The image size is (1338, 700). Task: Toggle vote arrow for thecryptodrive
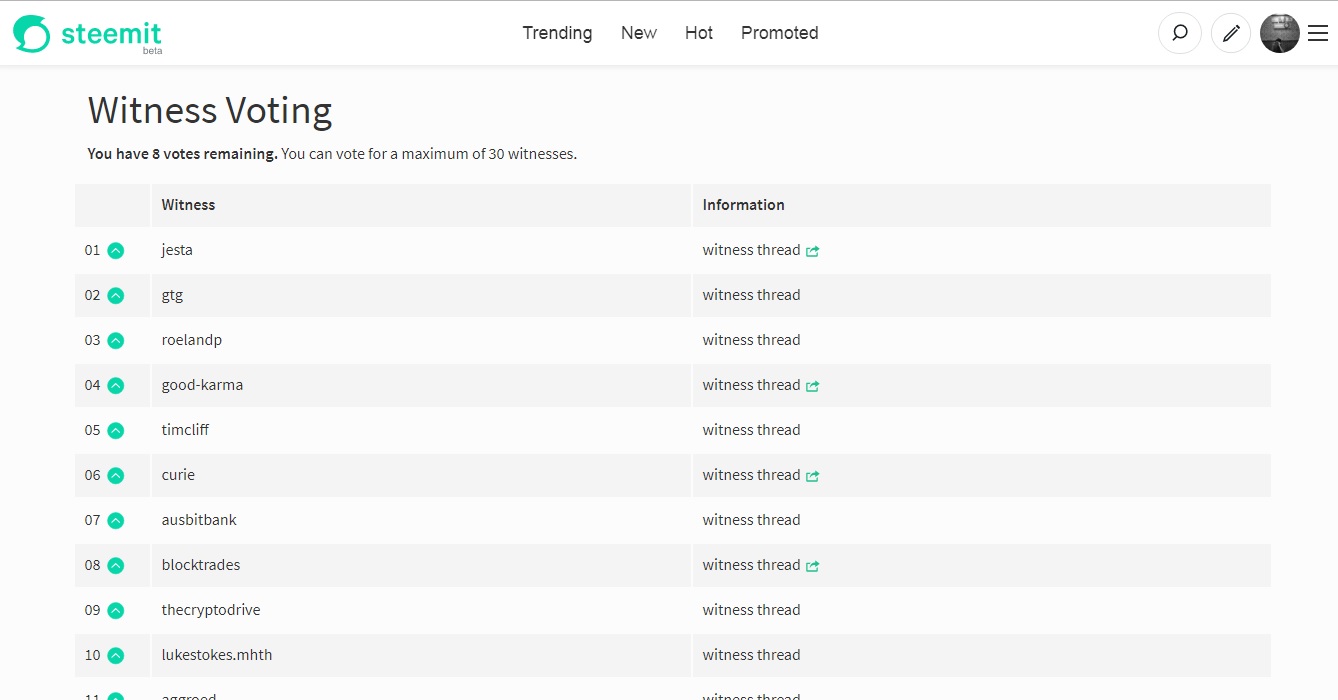[x=116, y=611]
